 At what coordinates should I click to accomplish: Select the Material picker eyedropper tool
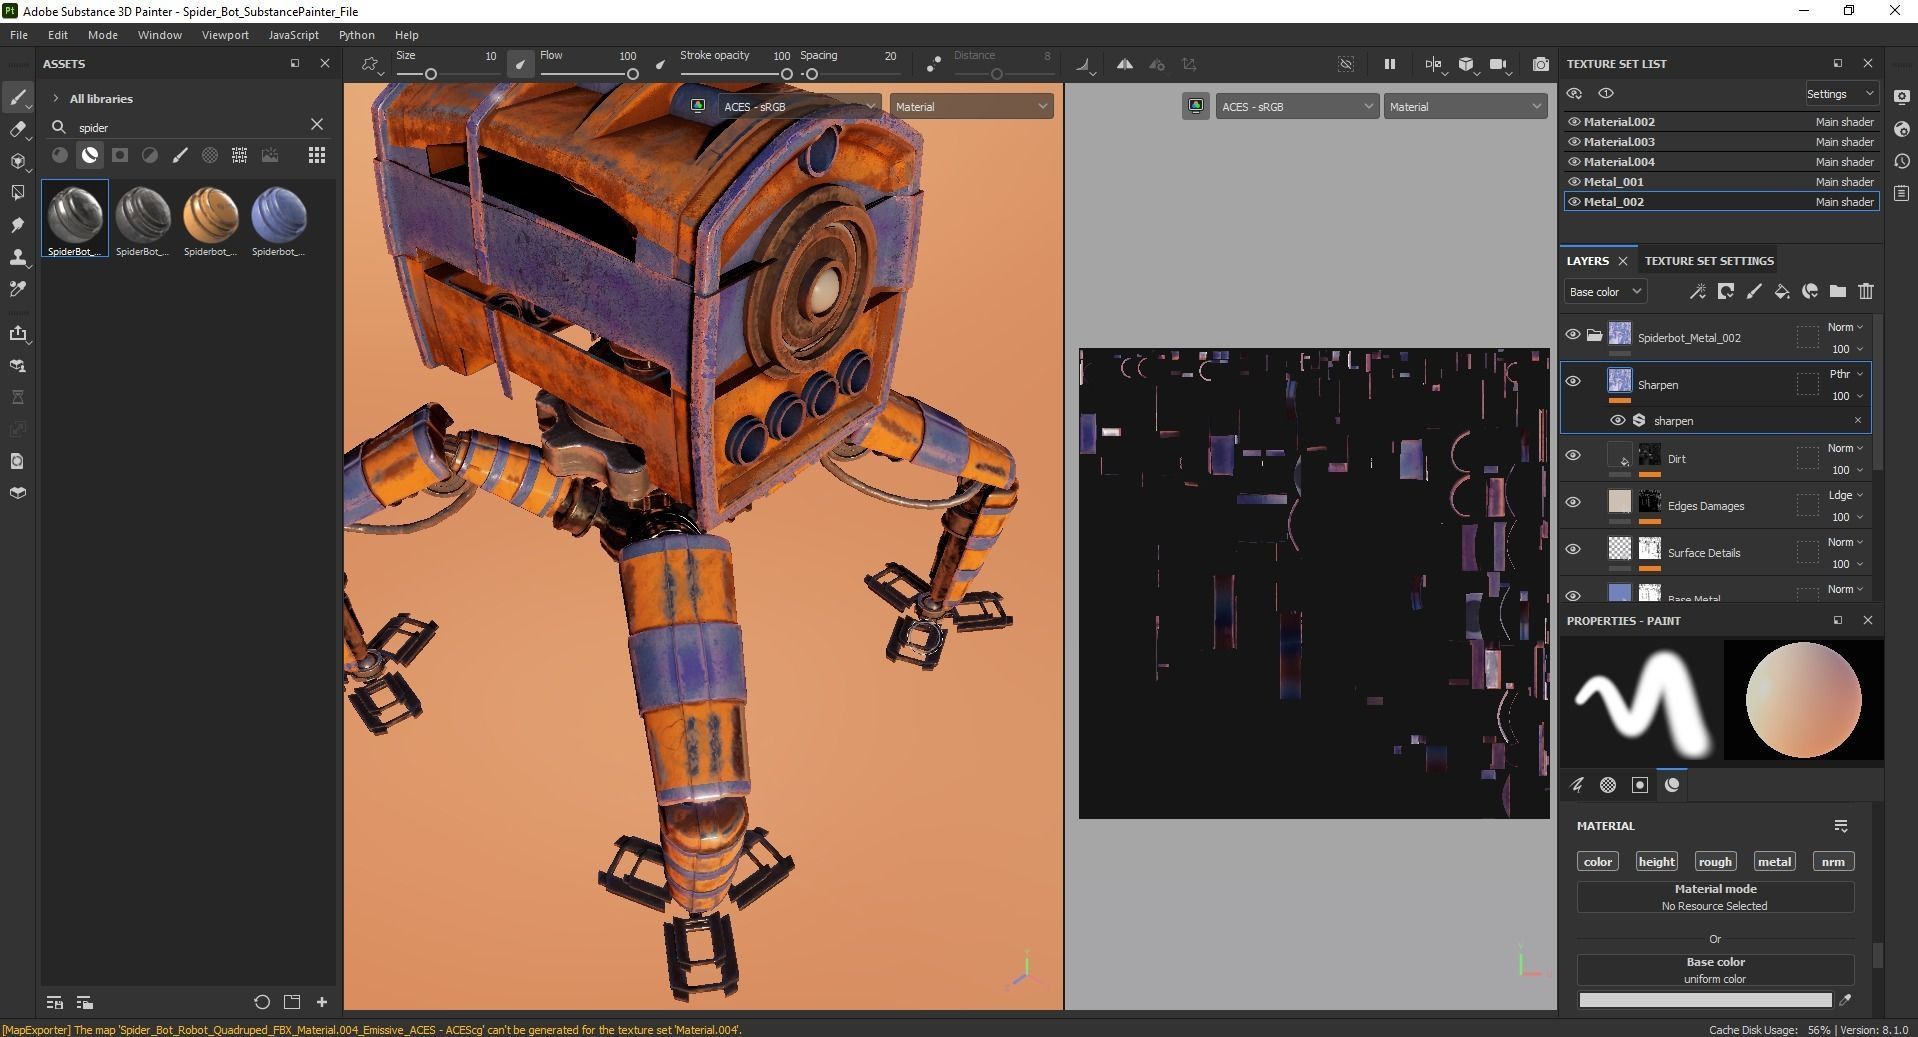point(17,289)
